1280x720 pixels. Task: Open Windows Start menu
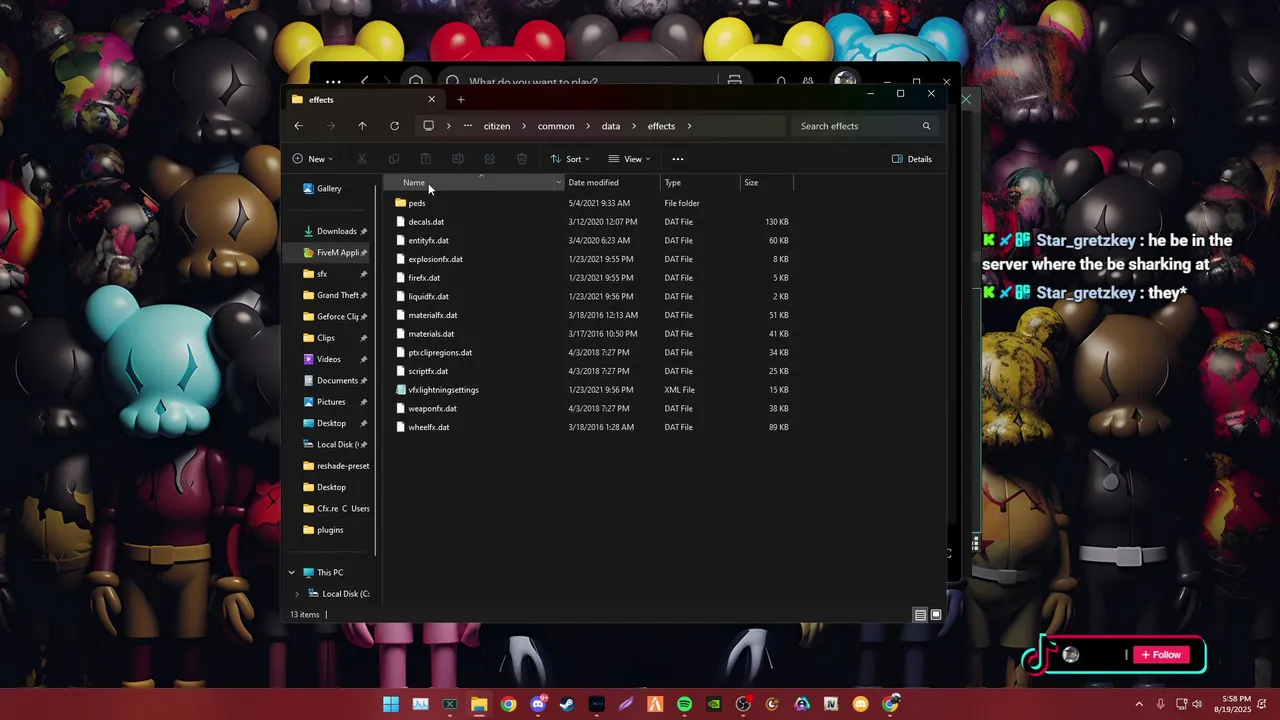[391, 704]
